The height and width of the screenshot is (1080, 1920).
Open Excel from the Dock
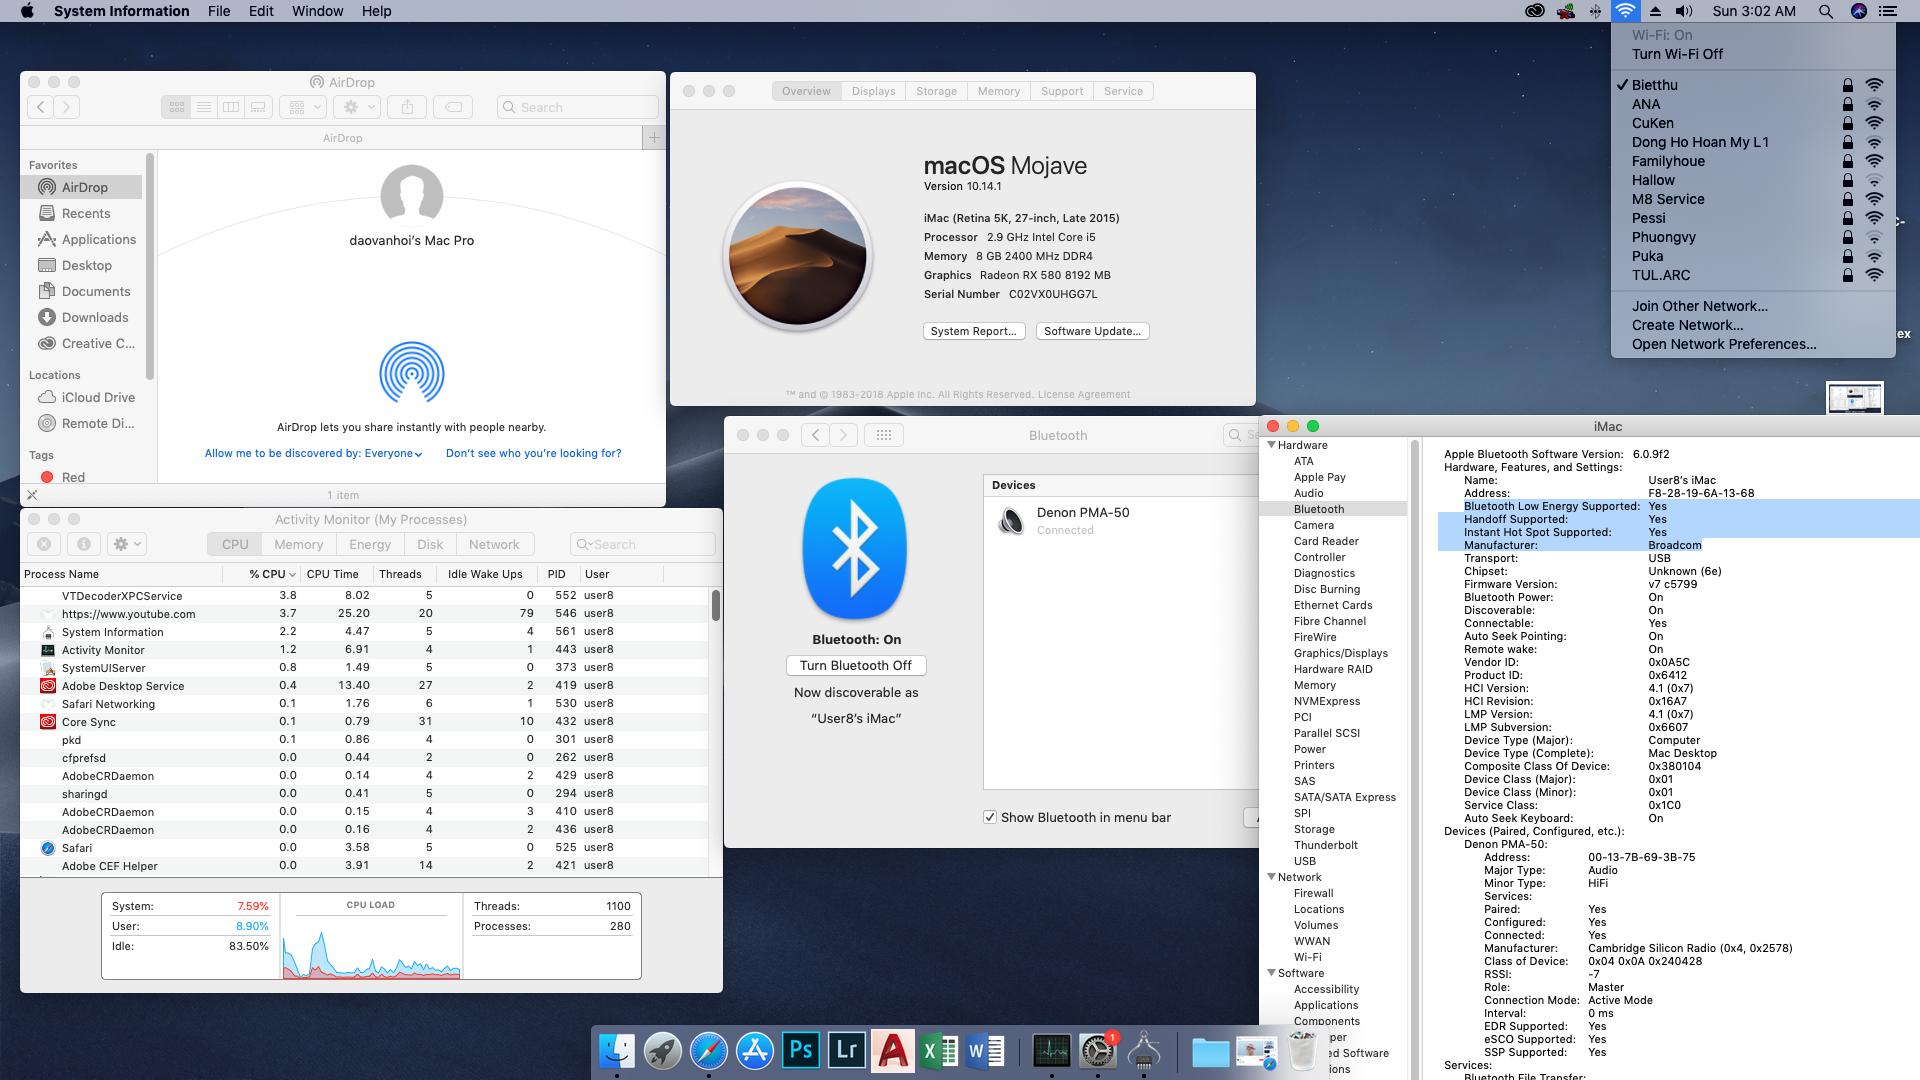(x=939, y=1051)
